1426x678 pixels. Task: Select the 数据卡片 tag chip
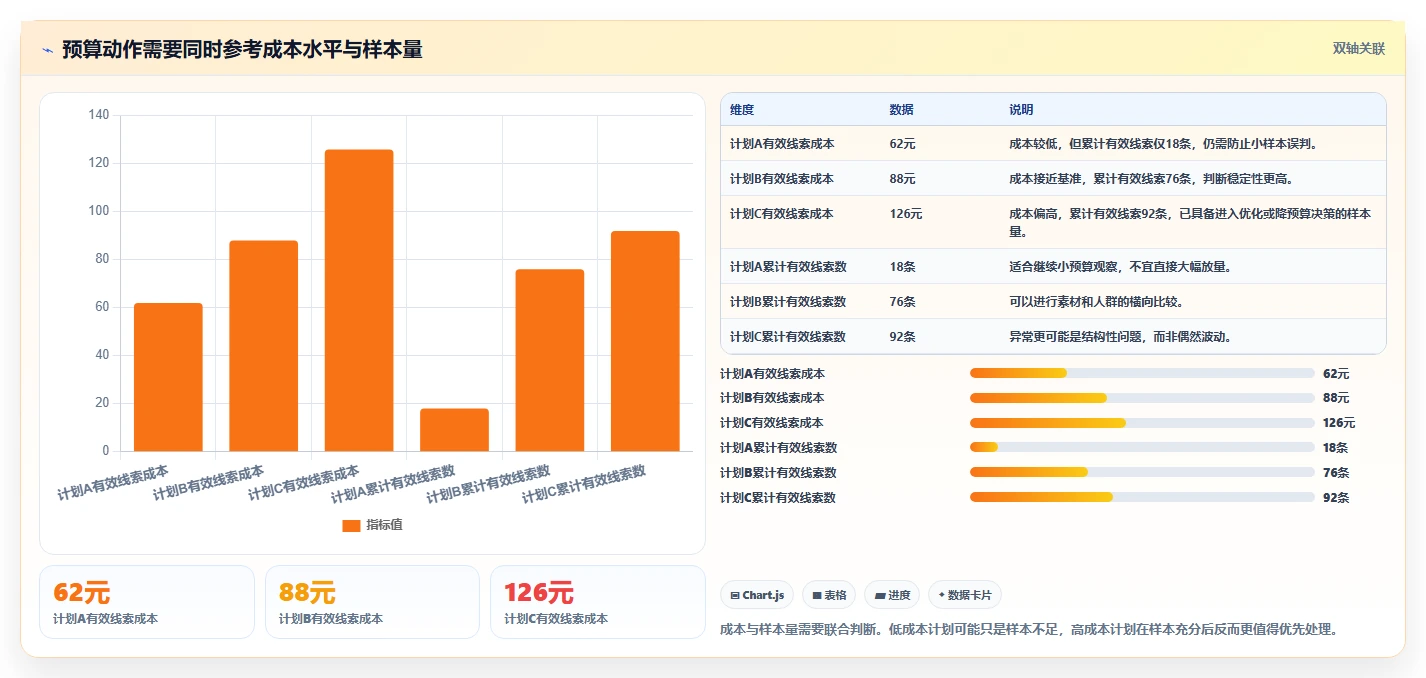(x=965, y=595)
